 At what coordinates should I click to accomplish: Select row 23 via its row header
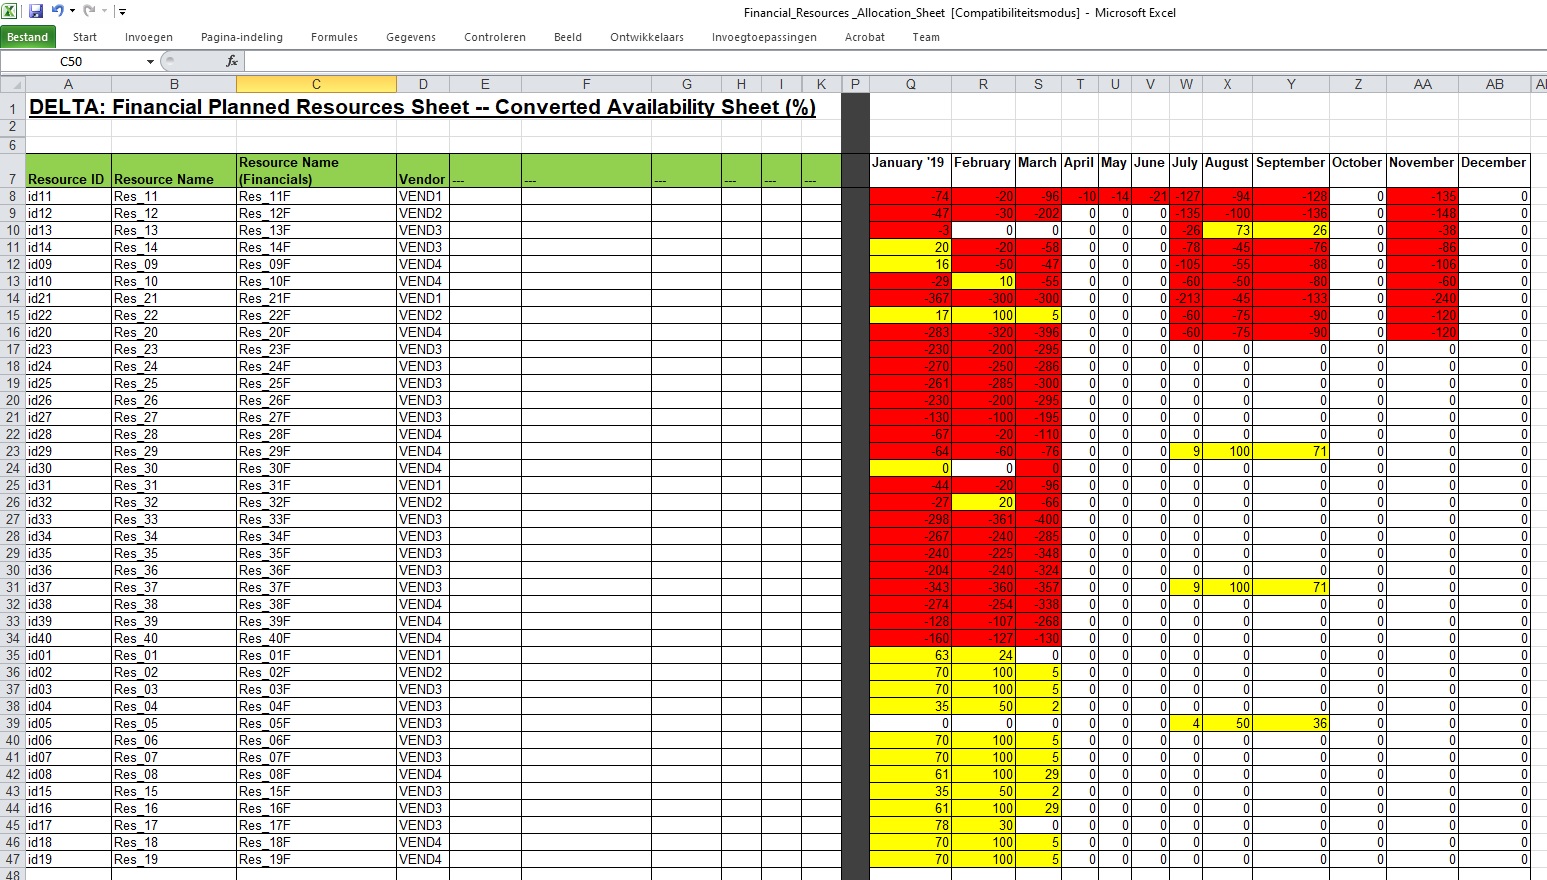pyautogui.click(x=13, y=451)
